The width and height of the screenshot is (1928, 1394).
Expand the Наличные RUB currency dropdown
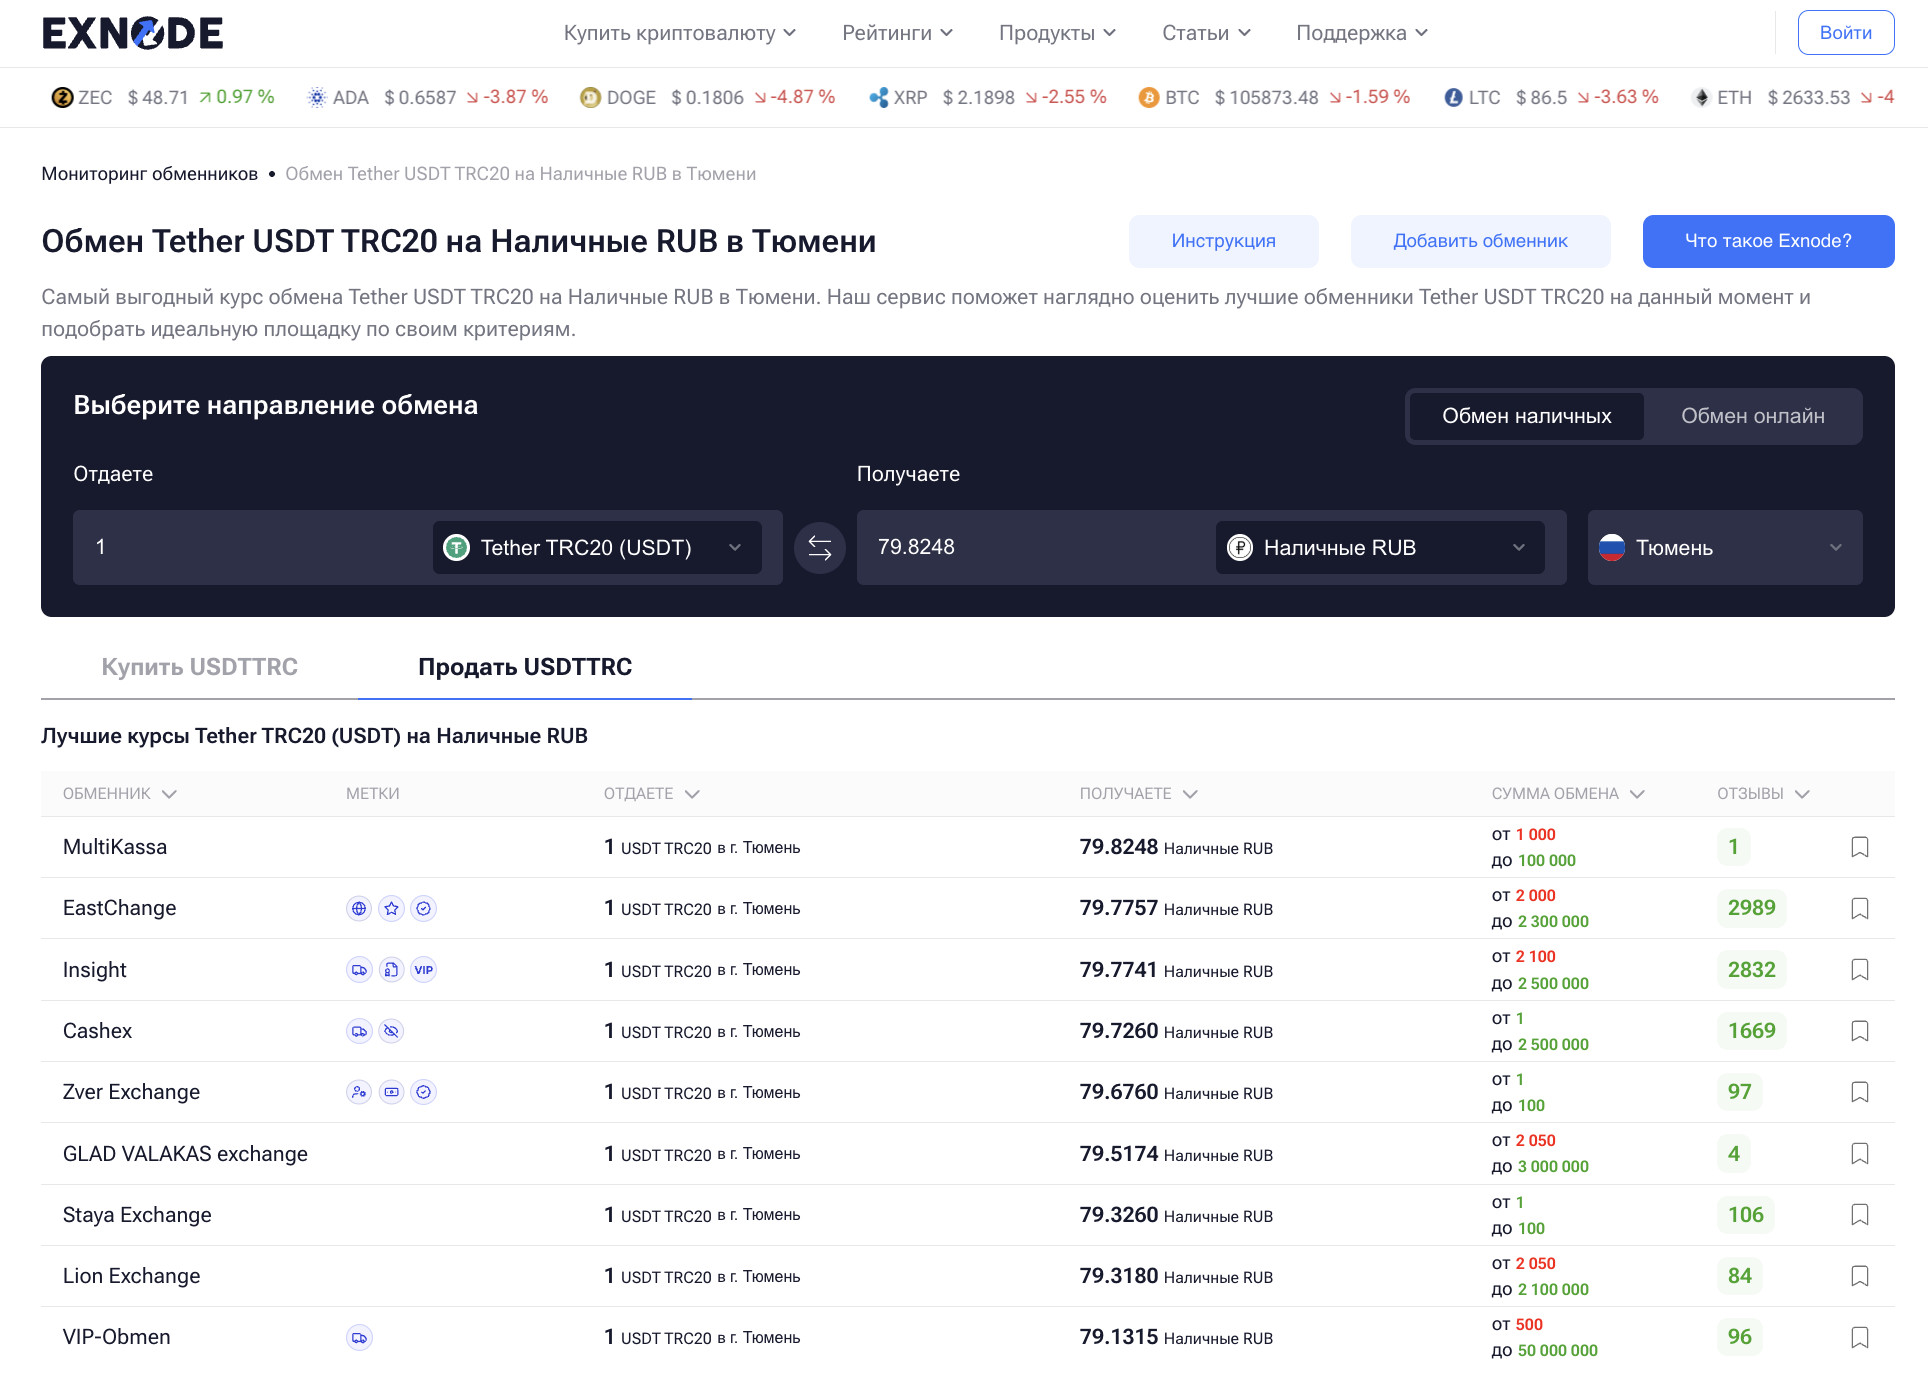[x=1379, y=548]
